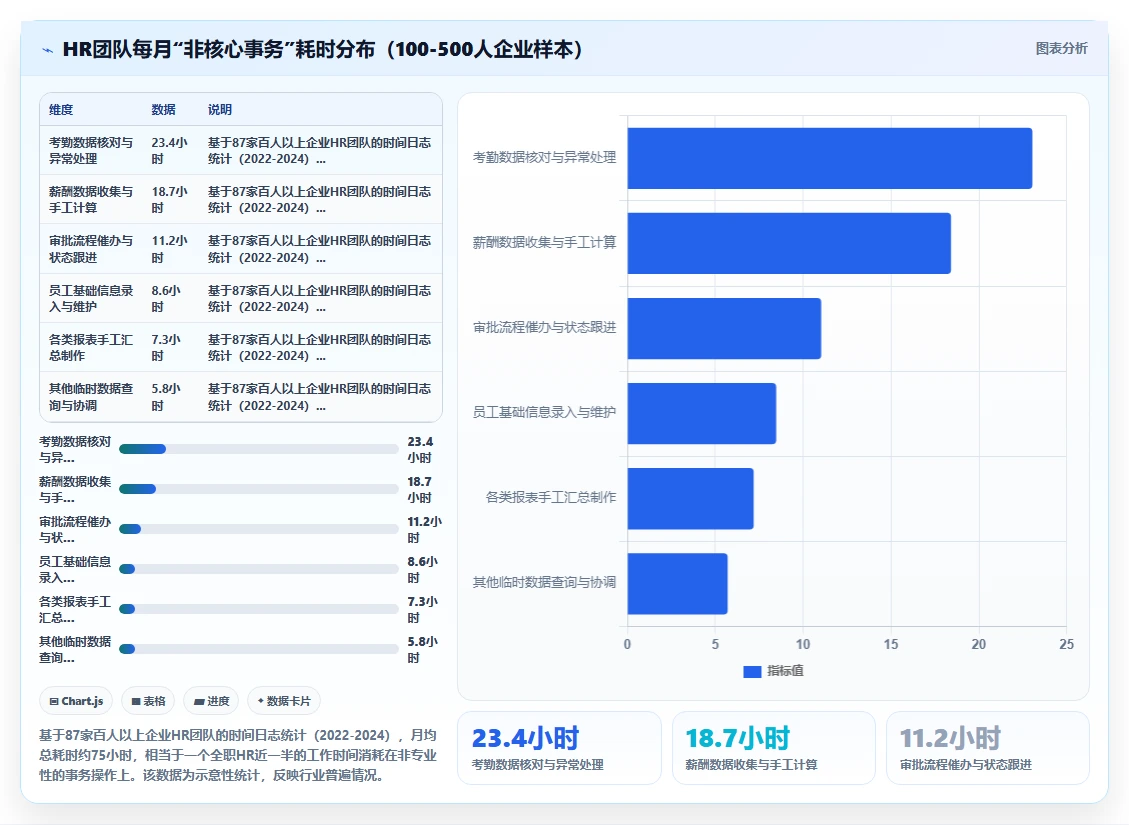The image size is (1129, 825).
Task: Click the blue 指标值 legend swatch
Action: [752, 671]
